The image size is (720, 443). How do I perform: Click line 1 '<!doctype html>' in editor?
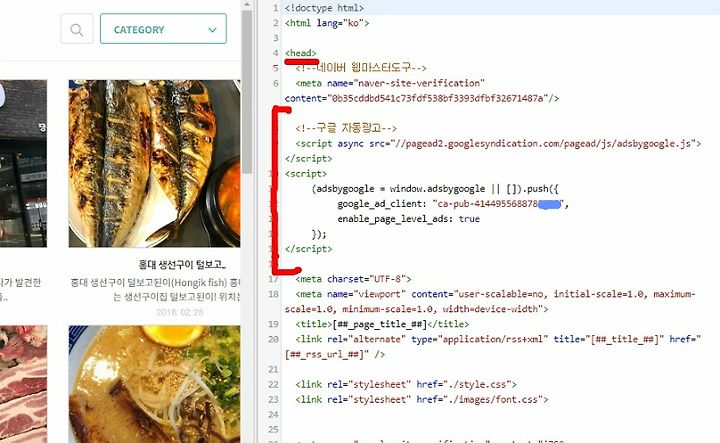[324, 8]
